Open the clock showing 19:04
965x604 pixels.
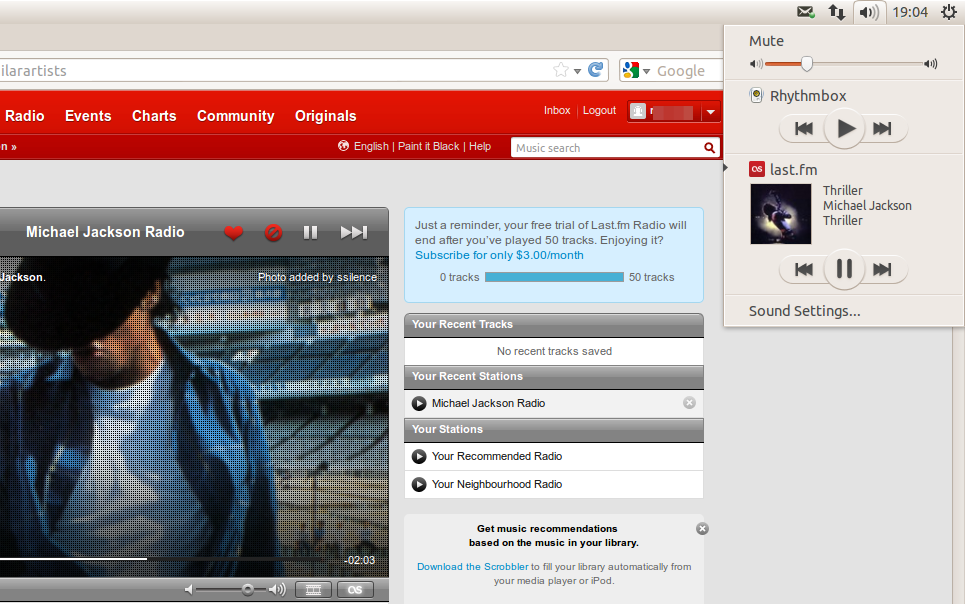click(x=910, y=12)
